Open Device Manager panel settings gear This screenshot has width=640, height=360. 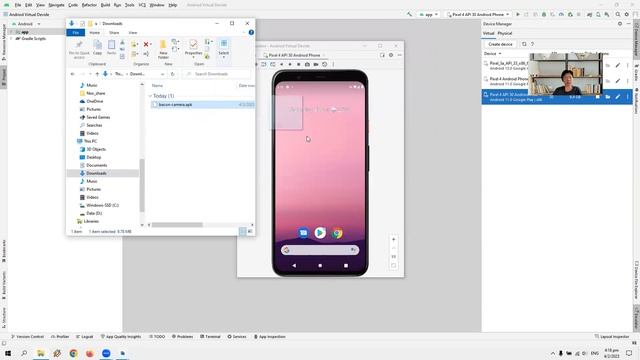(620, 24)
